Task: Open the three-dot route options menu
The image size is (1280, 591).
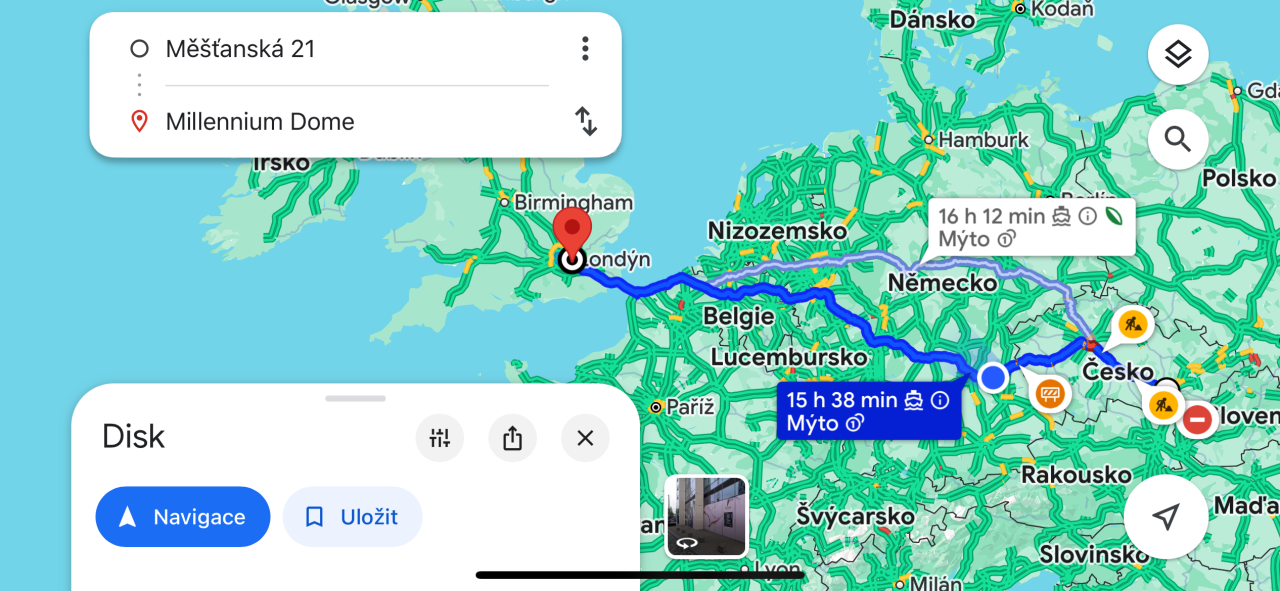Action: point(585,48)
